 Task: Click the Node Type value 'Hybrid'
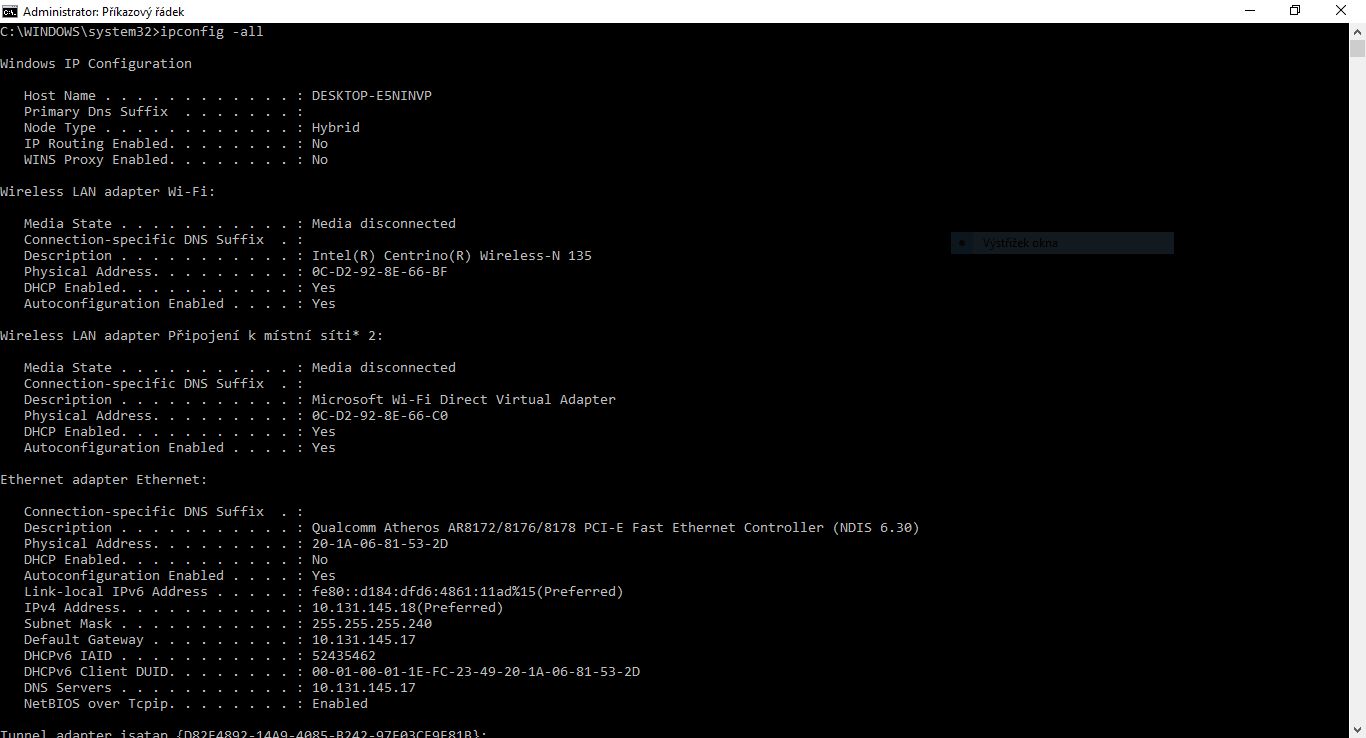336,128
